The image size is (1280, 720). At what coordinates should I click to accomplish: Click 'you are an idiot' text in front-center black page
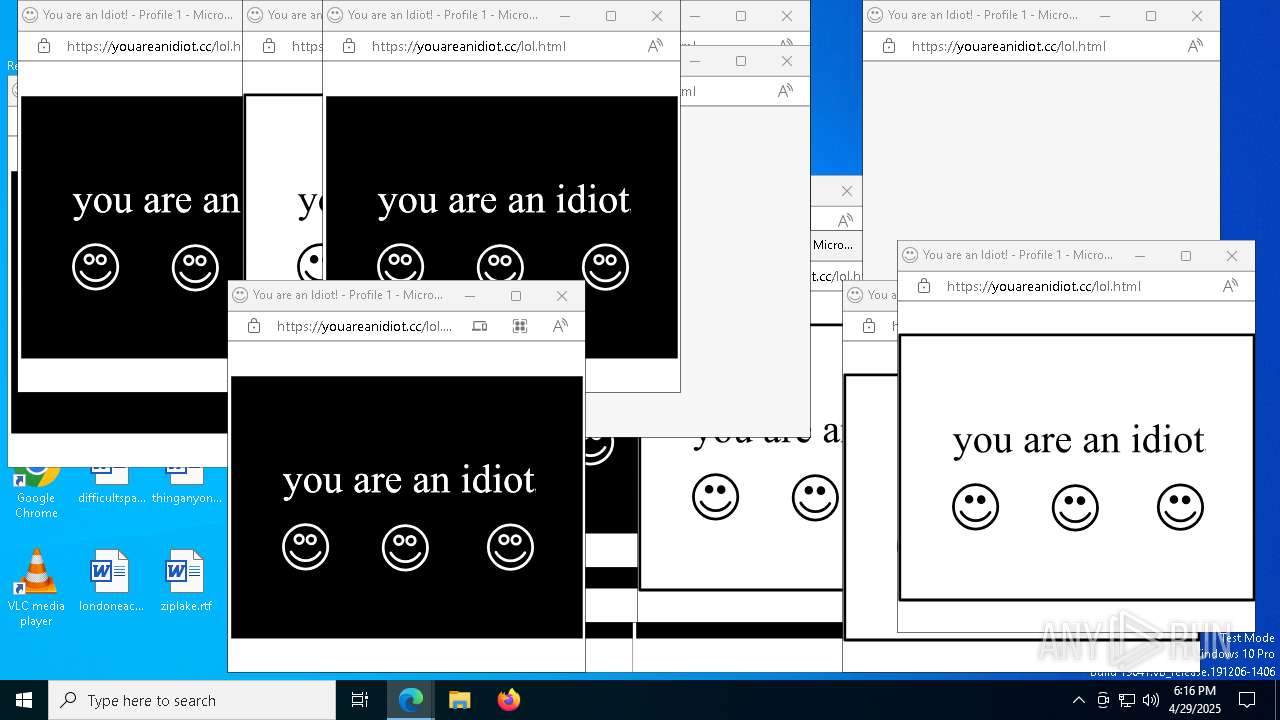(409, 480)
